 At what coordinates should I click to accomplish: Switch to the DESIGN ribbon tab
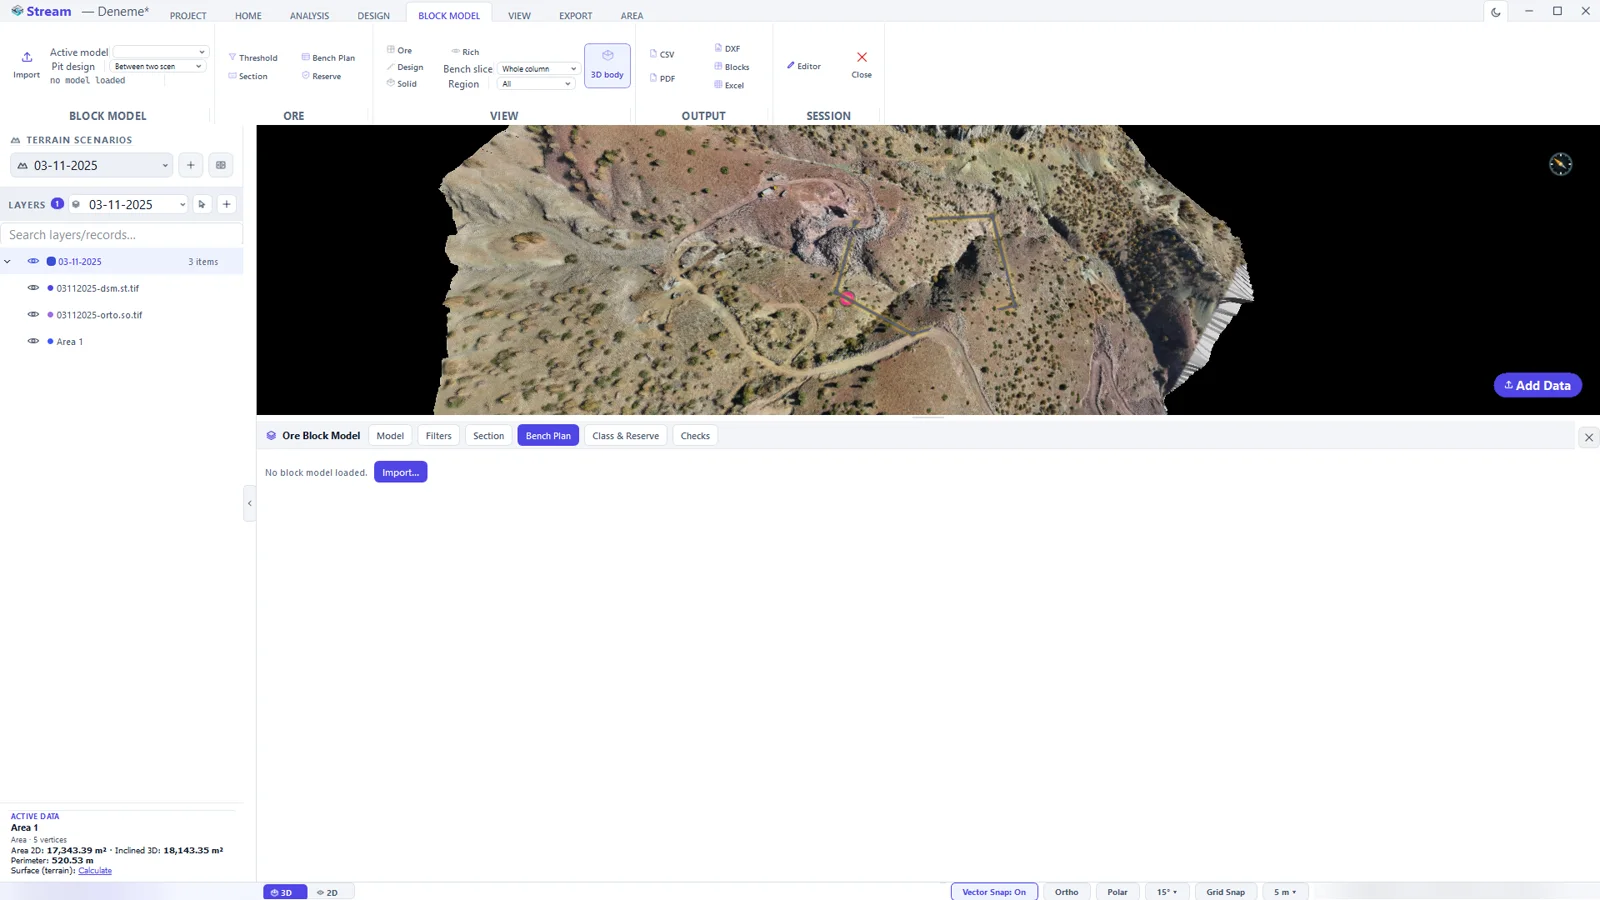373,16
